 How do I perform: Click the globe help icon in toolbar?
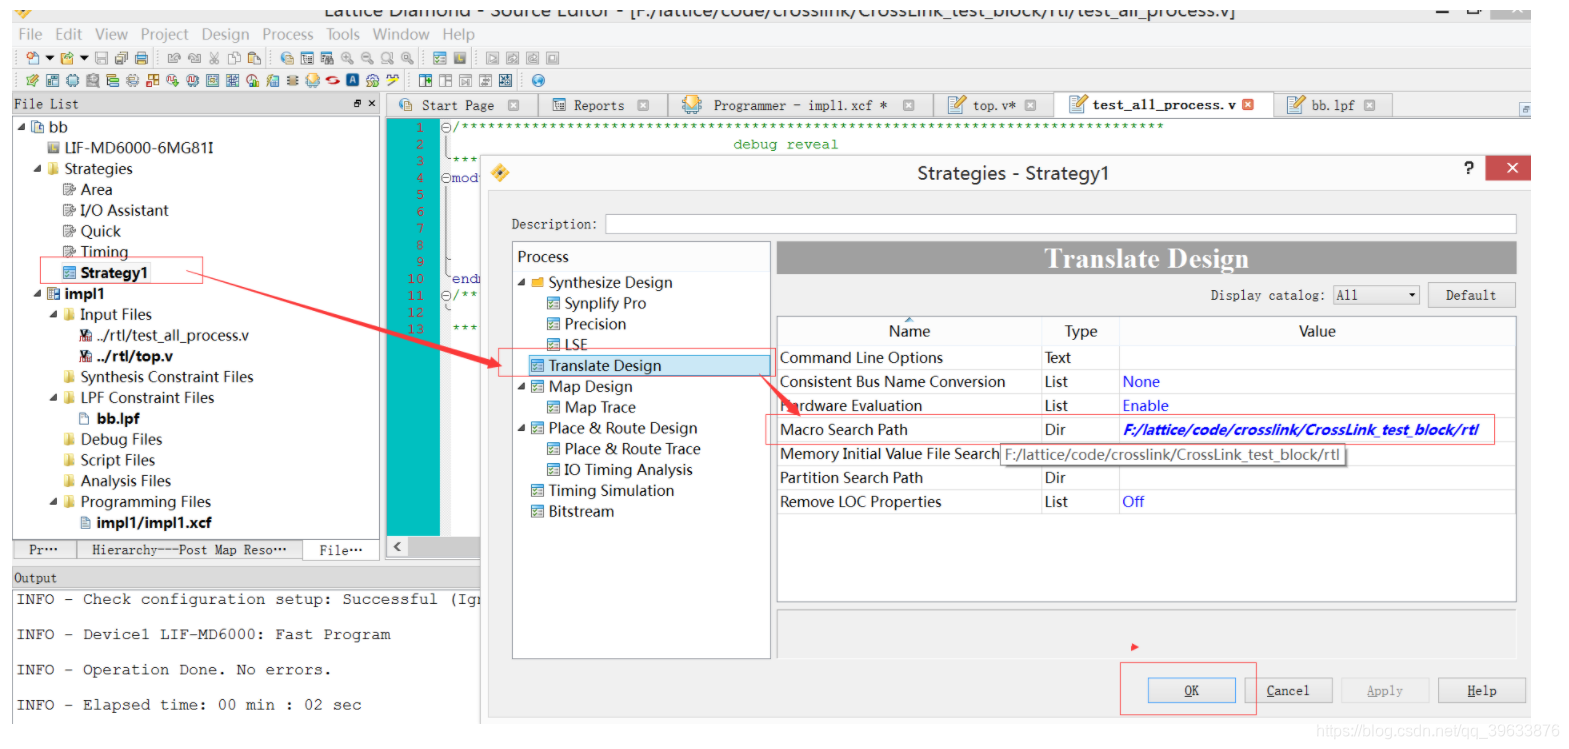(538, 80)
